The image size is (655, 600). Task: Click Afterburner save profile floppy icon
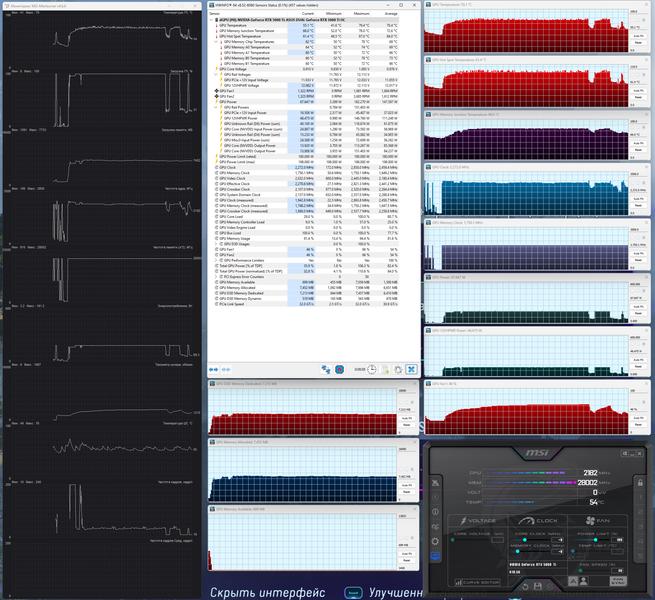(538, 586)
